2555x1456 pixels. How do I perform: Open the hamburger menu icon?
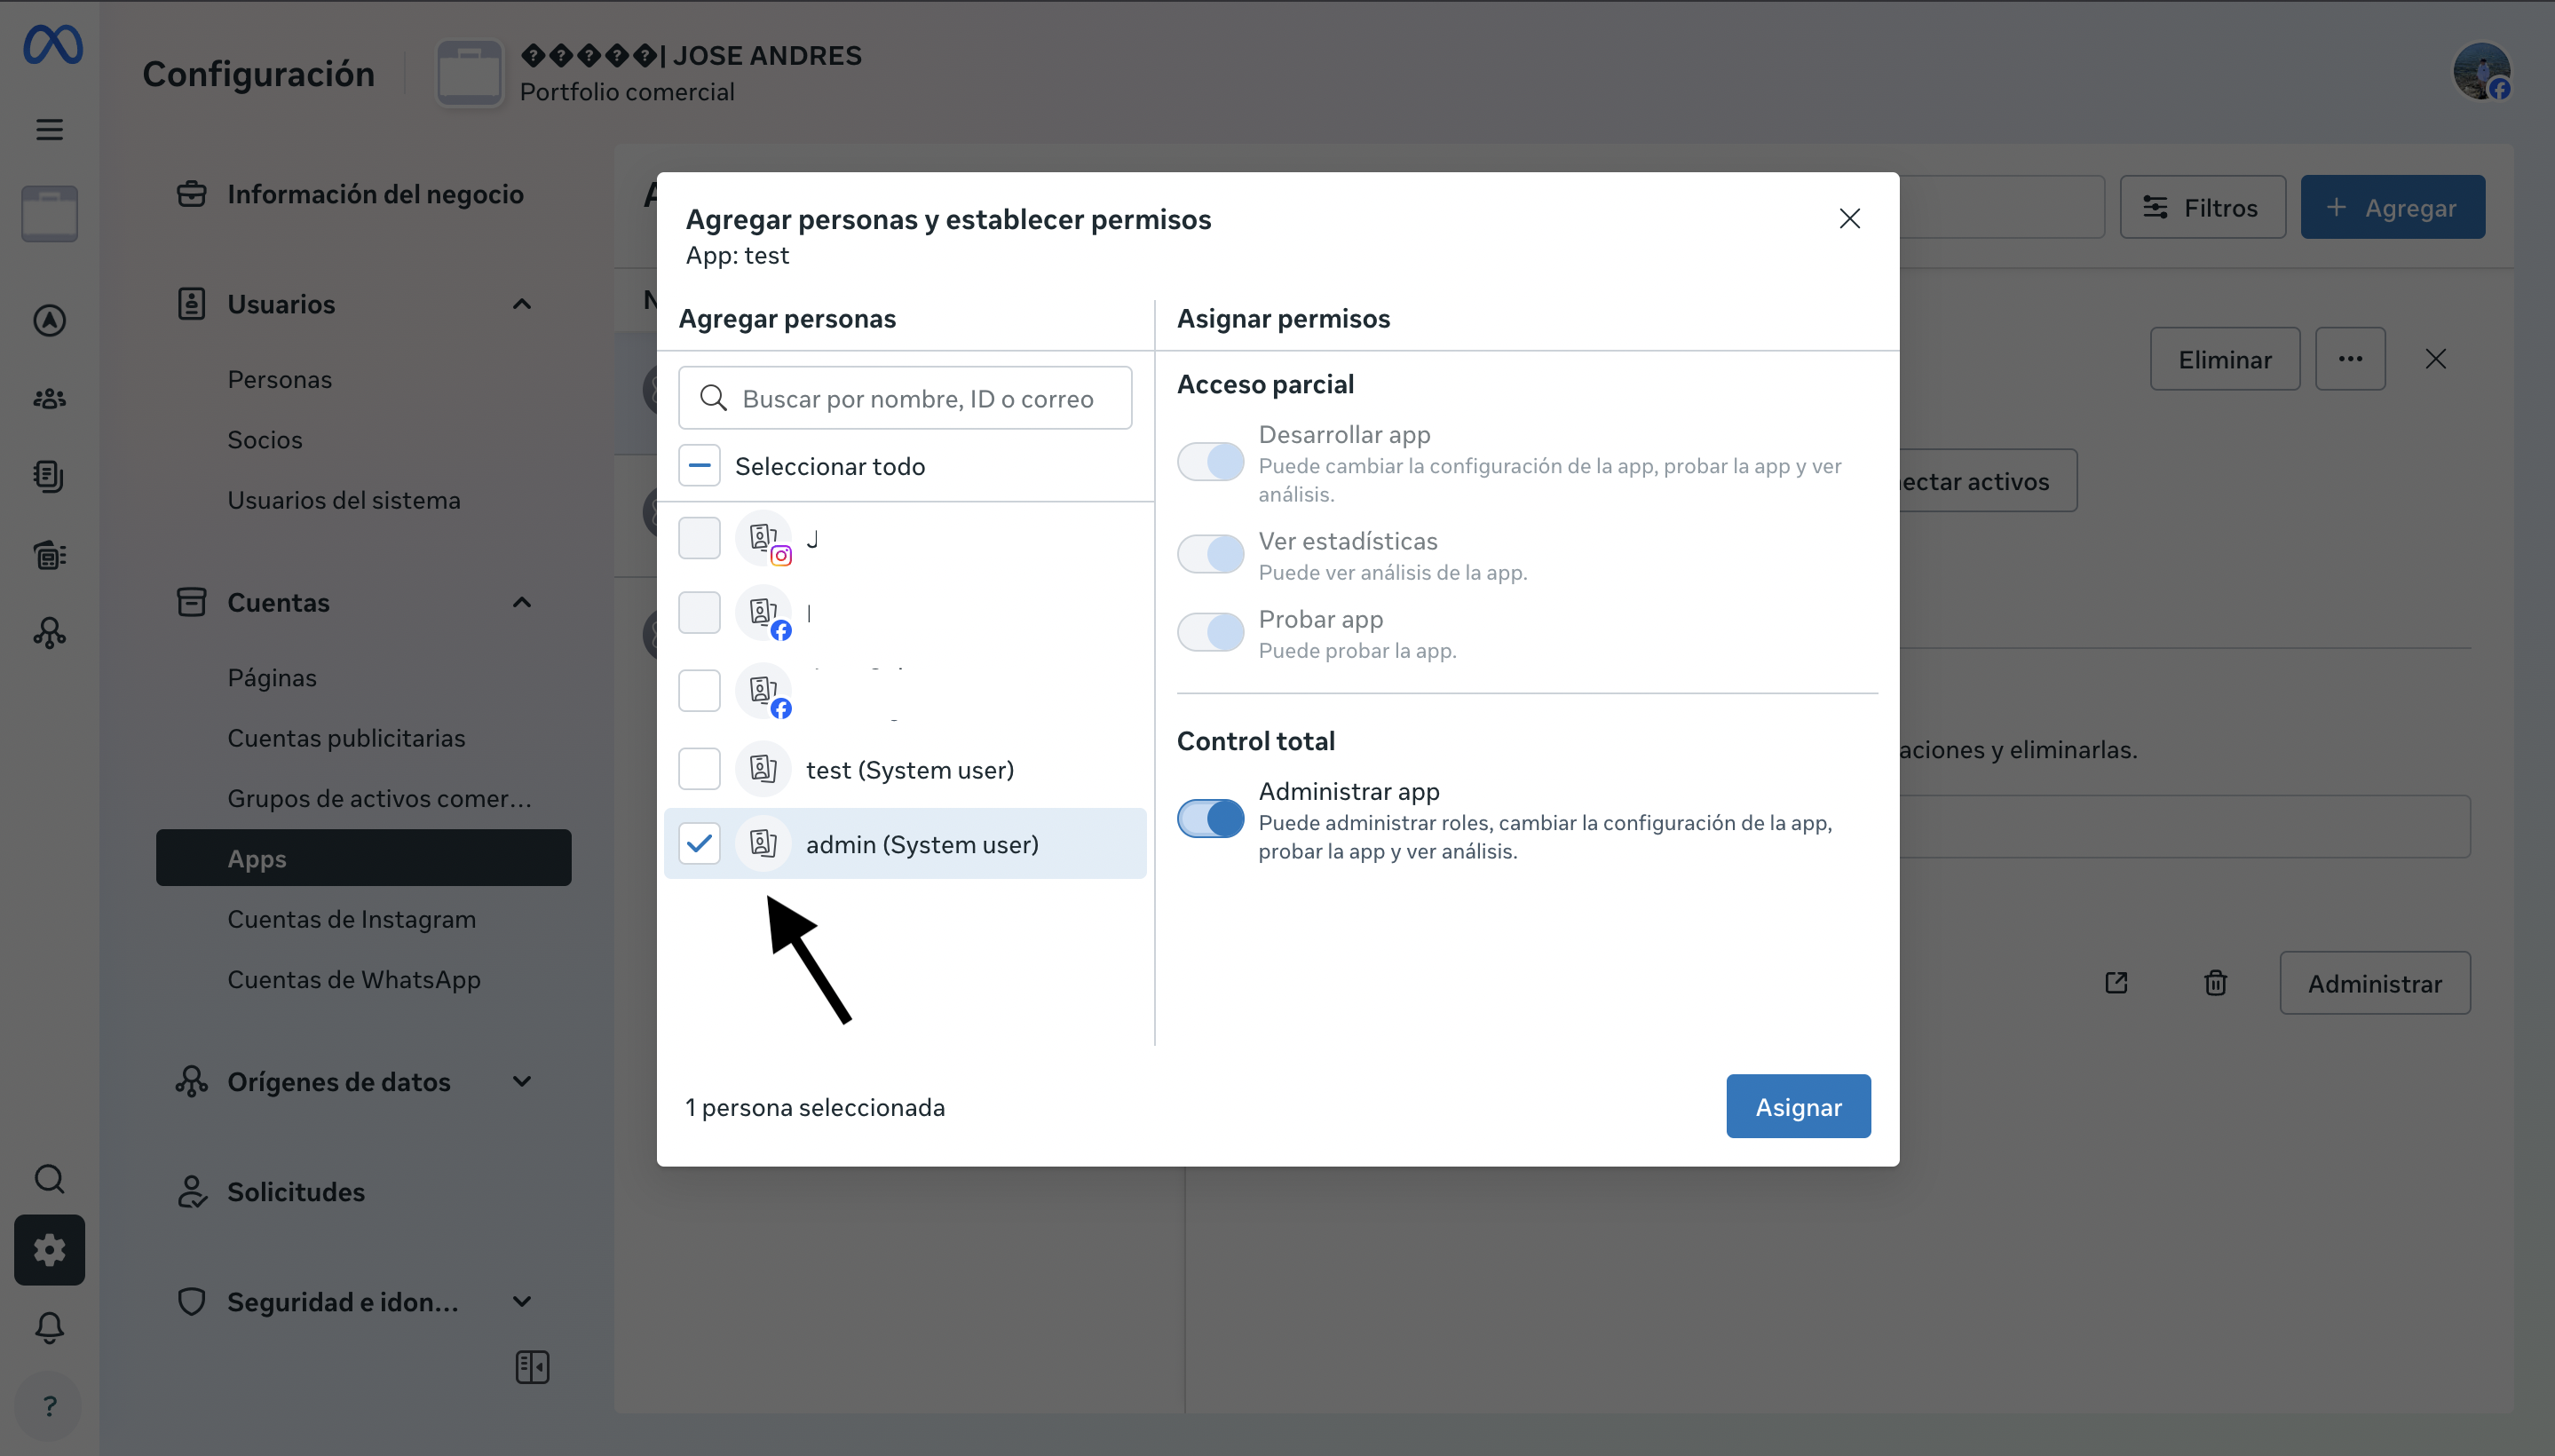click(49, 130)
